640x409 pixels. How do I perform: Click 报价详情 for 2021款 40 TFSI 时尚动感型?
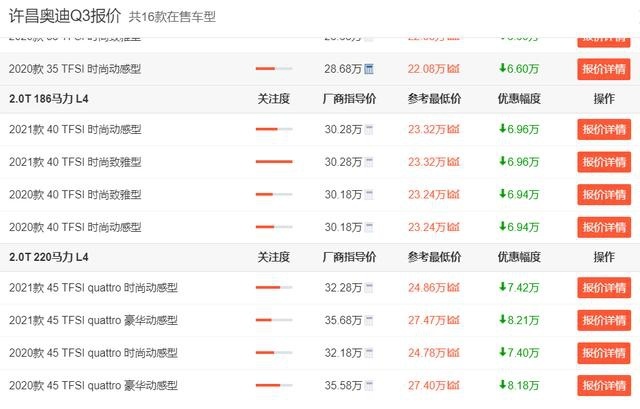pos(604,130)
